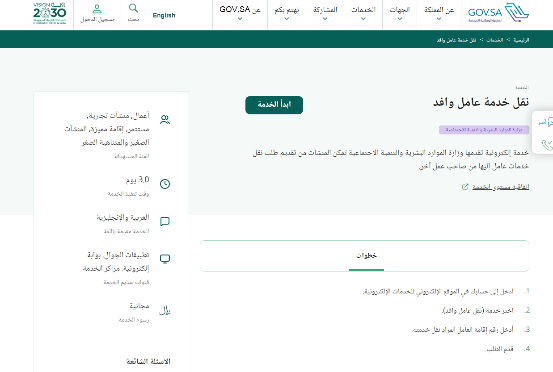
Task: Click the service description paragraph
Action: 391,159
